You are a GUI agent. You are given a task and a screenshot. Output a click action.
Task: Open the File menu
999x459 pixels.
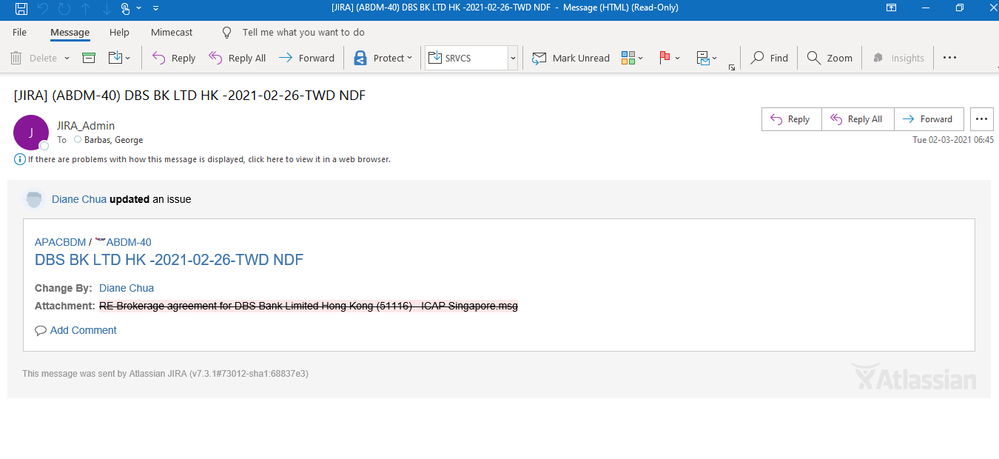(20, 32)
